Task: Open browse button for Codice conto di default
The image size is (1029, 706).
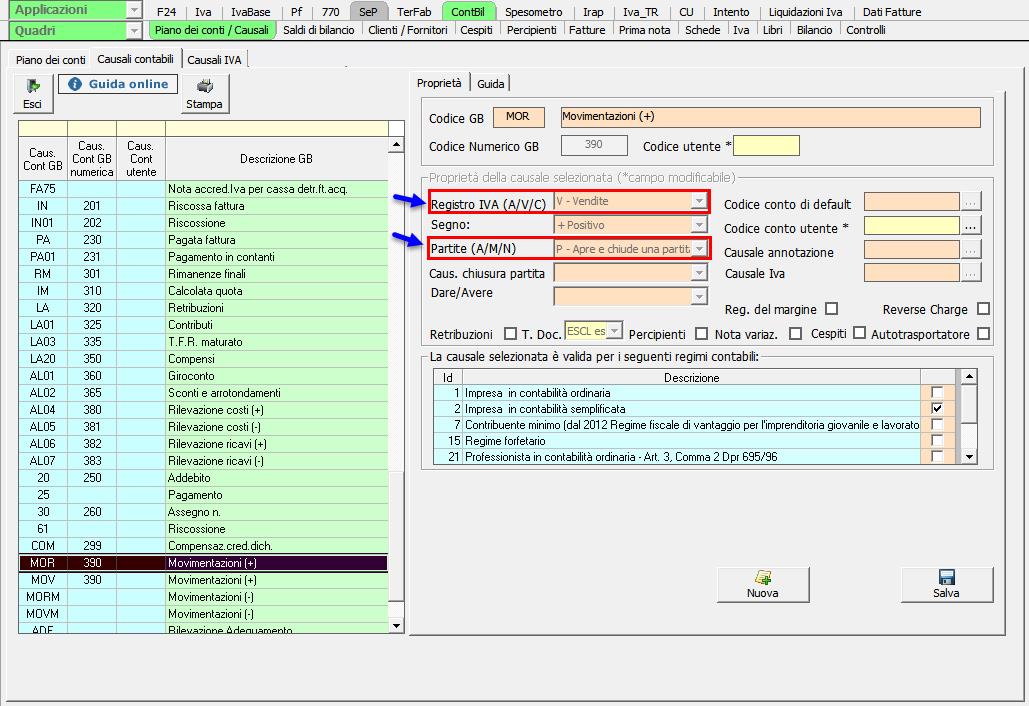Action: pos(971,202)
